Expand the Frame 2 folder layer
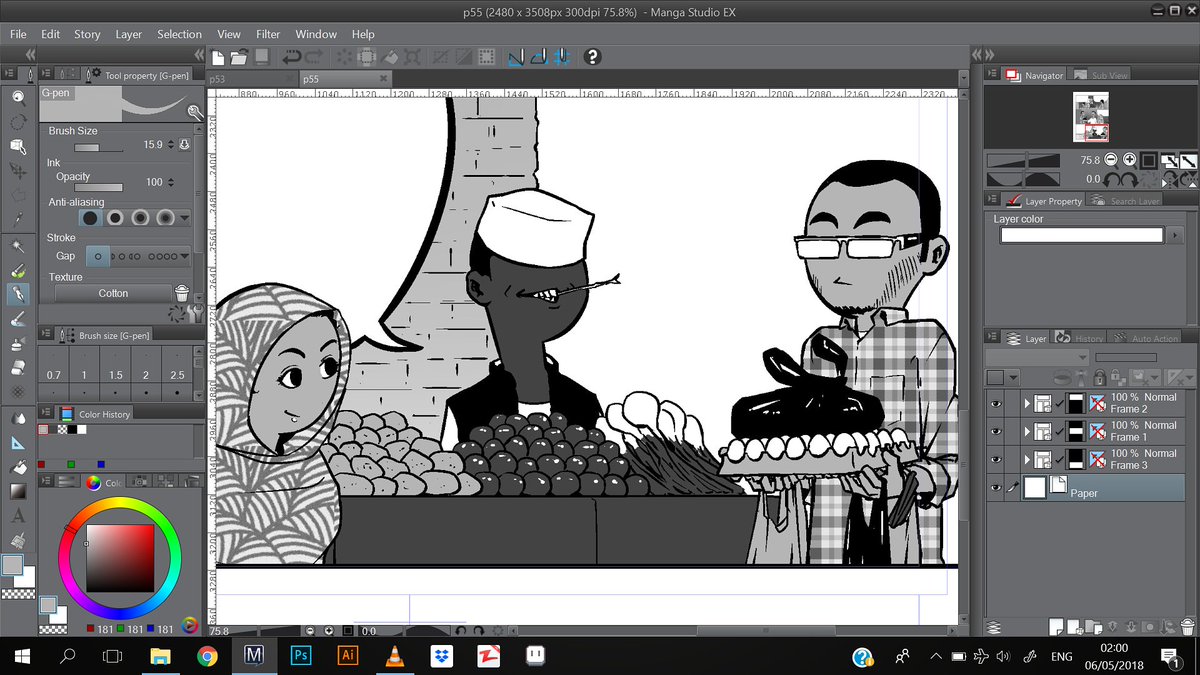 tap(1026, 403)
